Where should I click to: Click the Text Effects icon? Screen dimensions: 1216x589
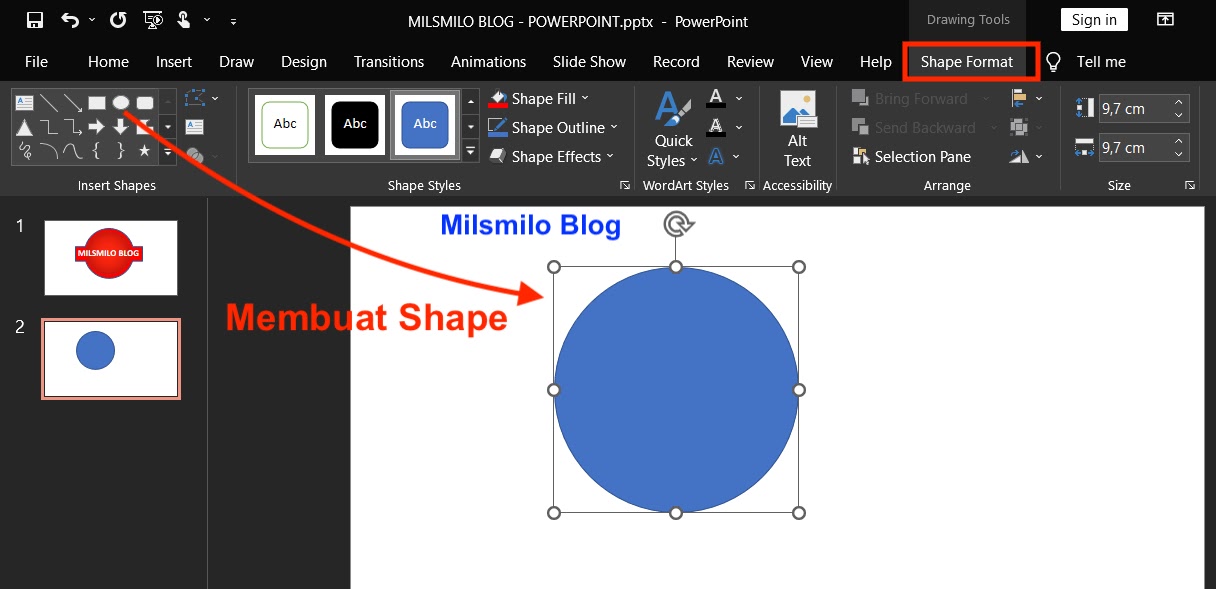pyautogui.click(x=716, y=156)
